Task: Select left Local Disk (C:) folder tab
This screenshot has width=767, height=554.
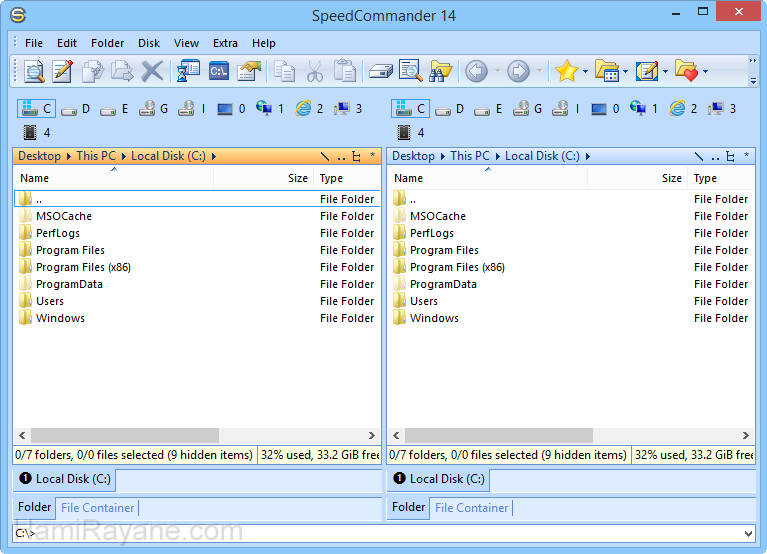Action: 65,479
